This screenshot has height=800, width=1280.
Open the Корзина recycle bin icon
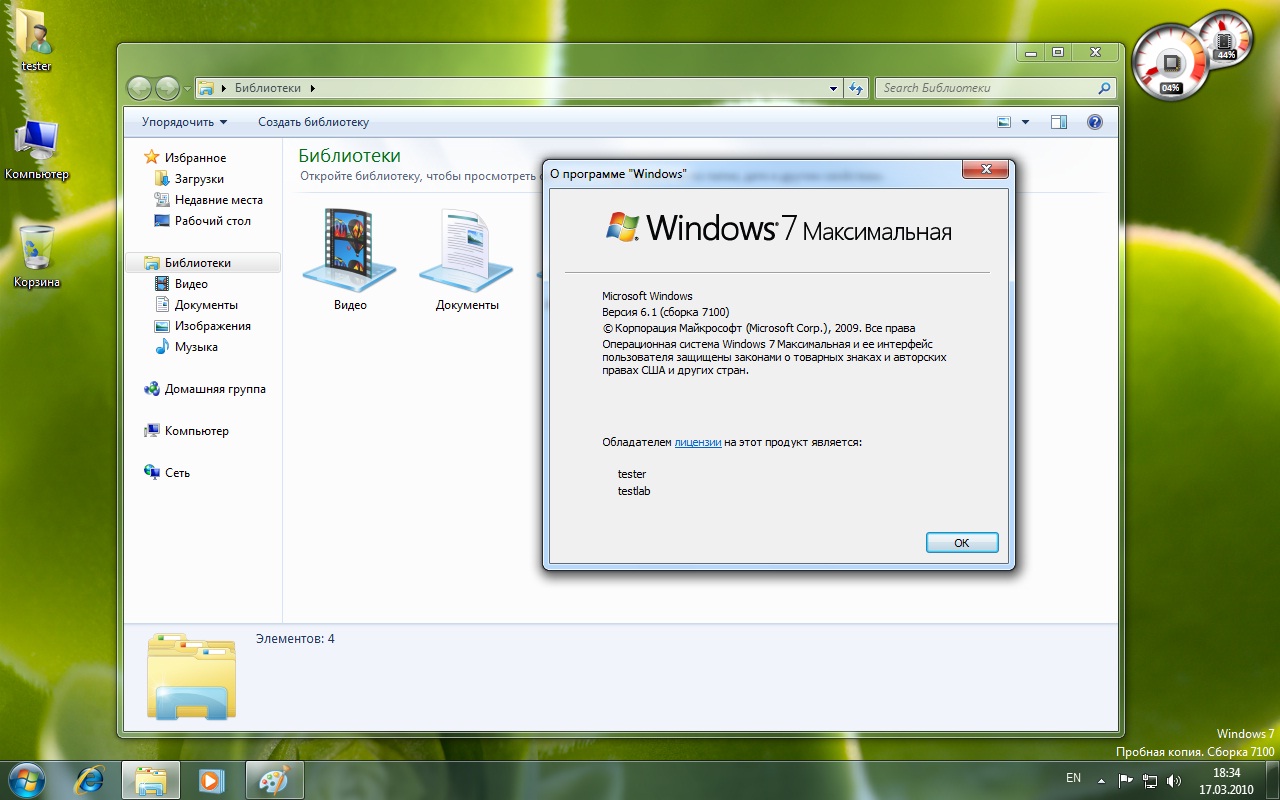click(36, 257)
